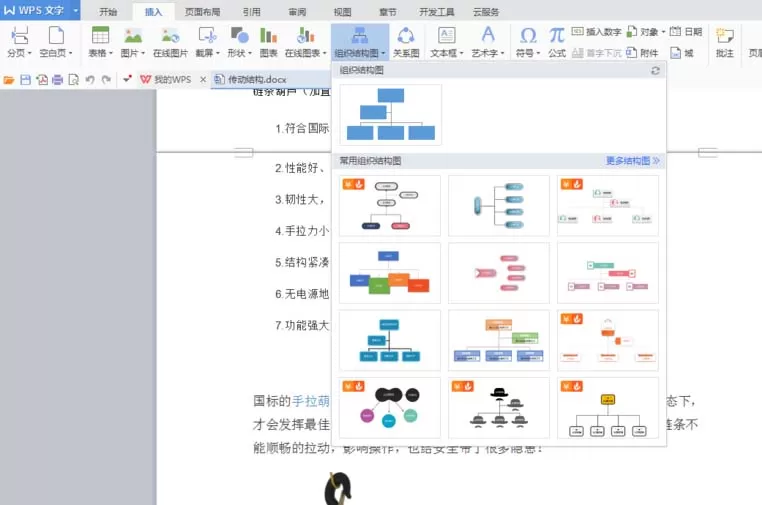762x505 pixels.
Task: Expand the 文本框 dropdown arrow
Action: [x=461, y=53]
